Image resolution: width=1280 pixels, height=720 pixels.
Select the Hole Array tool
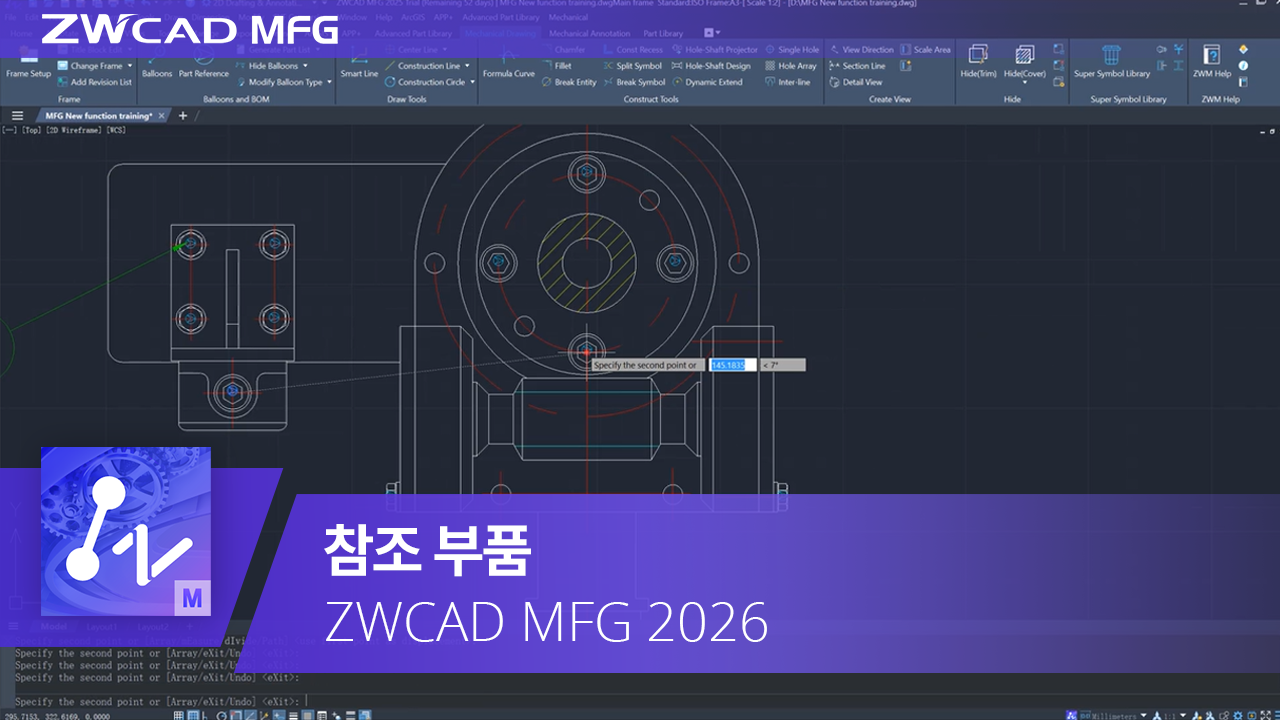[x=790, y=66]
